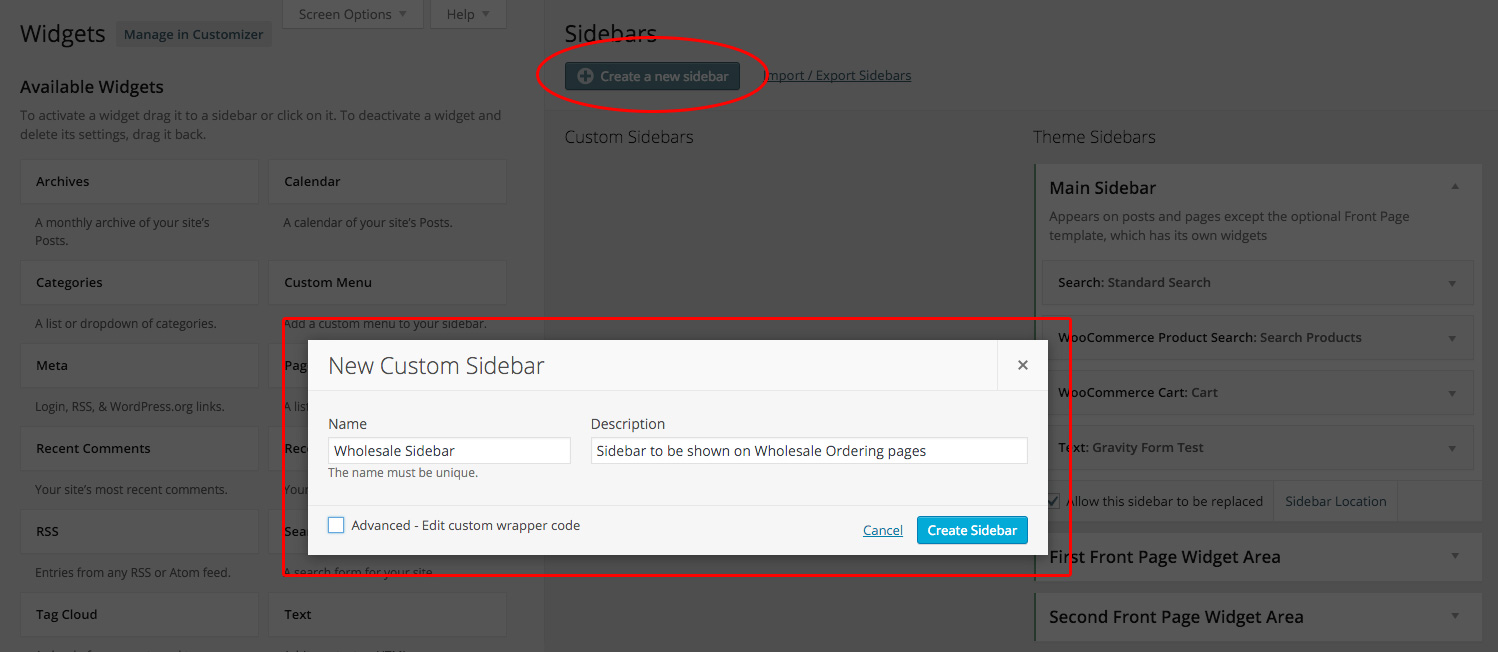Collapse the Main Sidebar panel arrow
The height and width of the screenshot is (652, 1498).
tap(1455, 187)
